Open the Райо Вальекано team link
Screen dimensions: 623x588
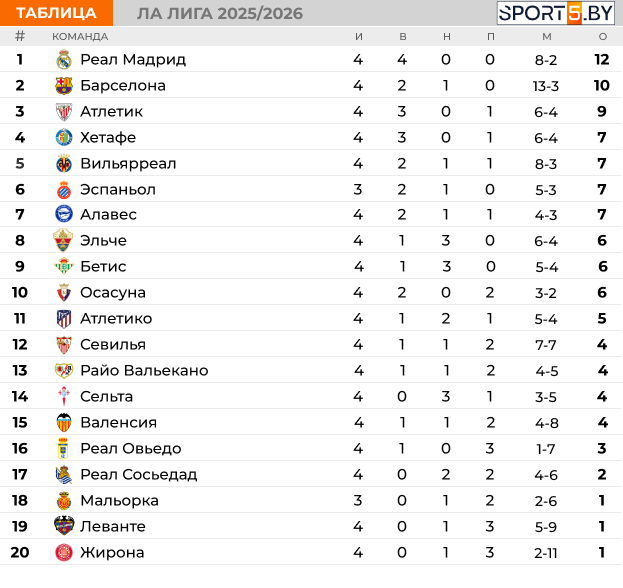(144, 371)
